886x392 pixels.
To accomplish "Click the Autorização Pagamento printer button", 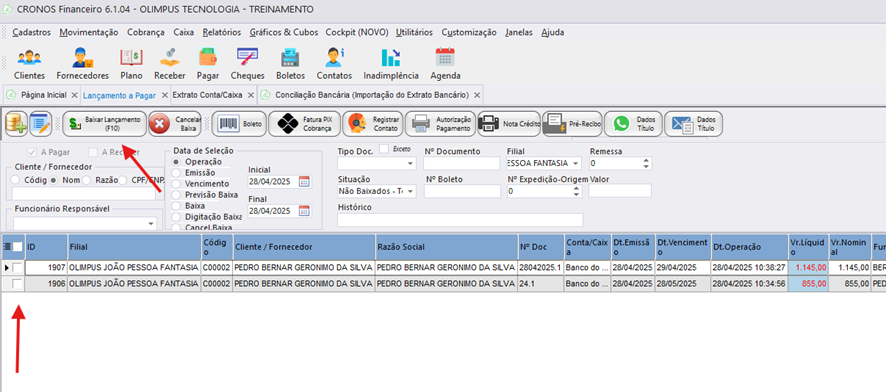I will [440, 124].
